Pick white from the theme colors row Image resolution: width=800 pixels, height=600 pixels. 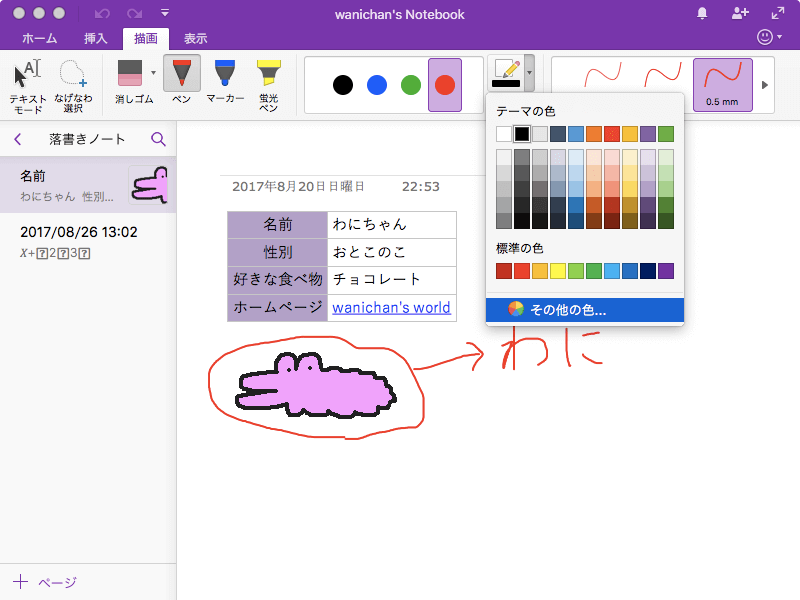point(504,134)
